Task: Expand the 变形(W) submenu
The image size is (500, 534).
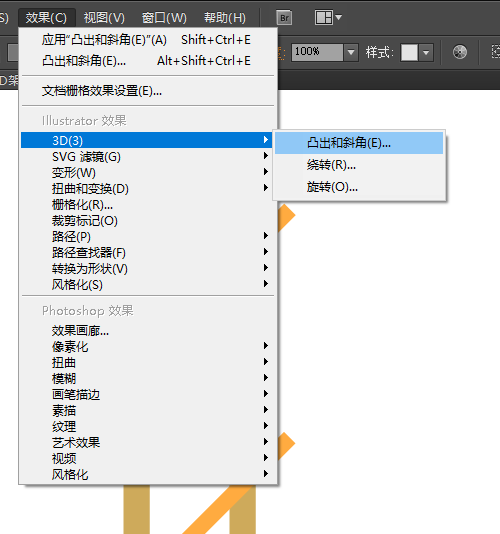Action: (146, 172)
